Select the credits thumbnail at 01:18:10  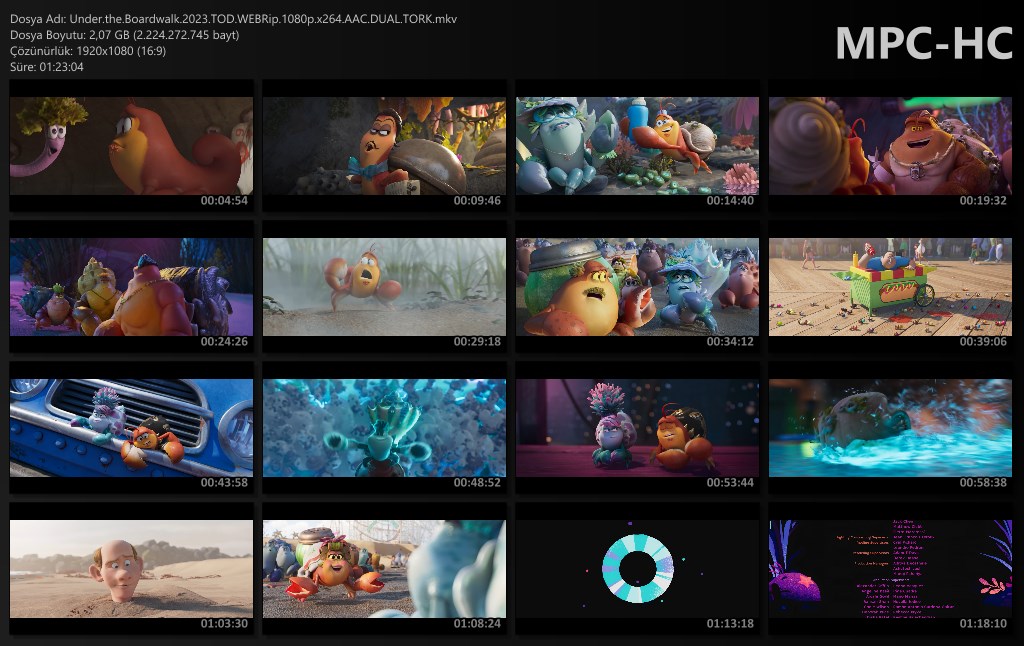890,569
